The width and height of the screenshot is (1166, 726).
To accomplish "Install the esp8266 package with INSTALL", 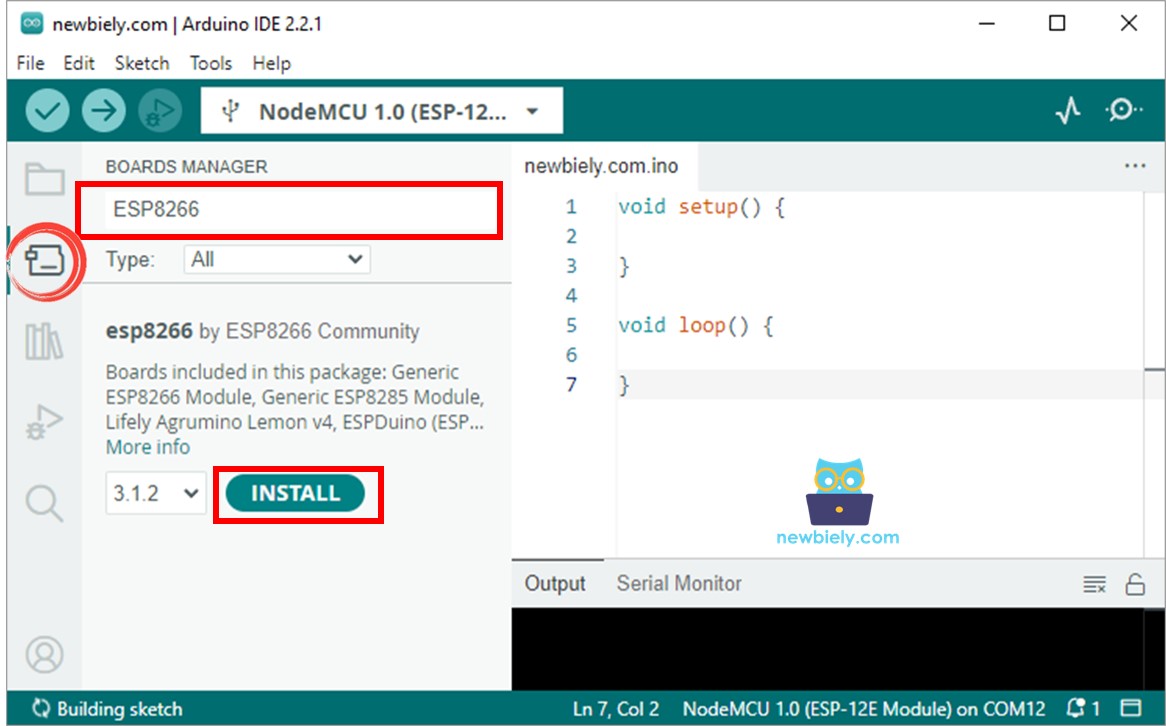I will pyautogui.click(x=295, y=493).
